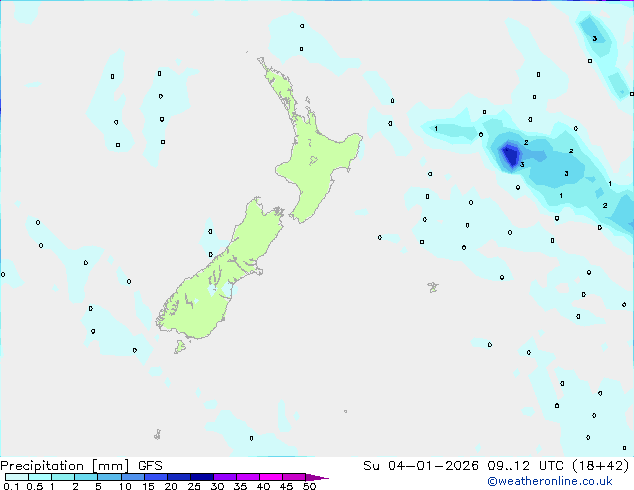This screenshot has width=634, height=490.
Task: Pick the 1–2 mm legend swatch
Action: 63,477
